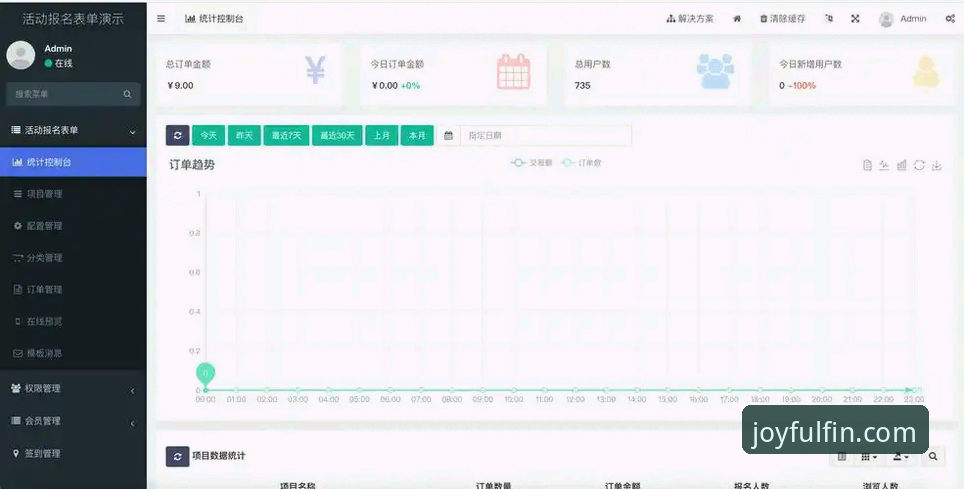The width and height of the screenshot is (964, 489).
Task: Switch the chart to line type
Action: pyautogui.click(x=884, y=165)
